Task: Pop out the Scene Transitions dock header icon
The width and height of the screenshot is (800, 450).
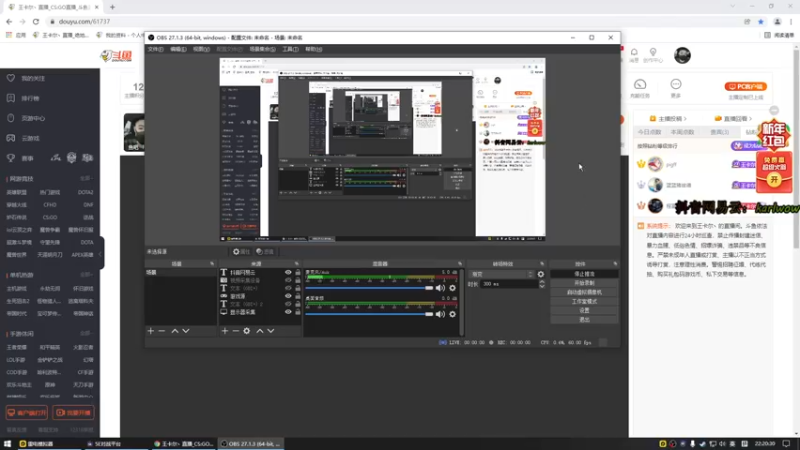Action: tap(542, 264)
